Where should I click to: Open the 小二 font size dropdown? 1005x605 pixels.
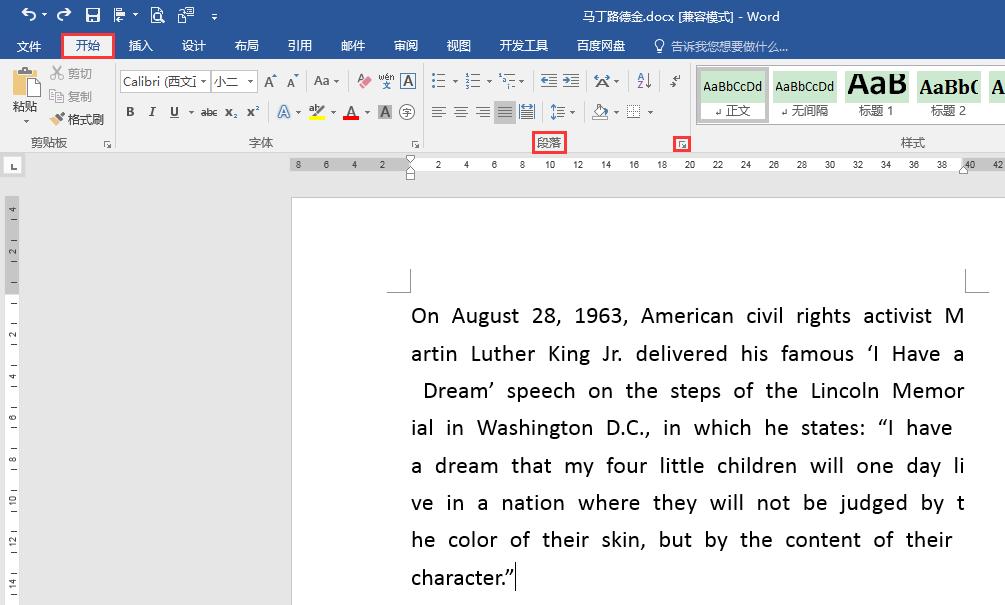251,81
